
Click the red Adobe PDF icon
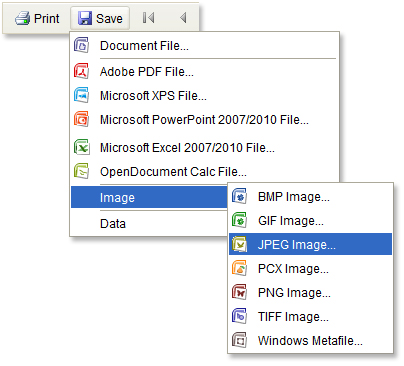coord(81,71)
